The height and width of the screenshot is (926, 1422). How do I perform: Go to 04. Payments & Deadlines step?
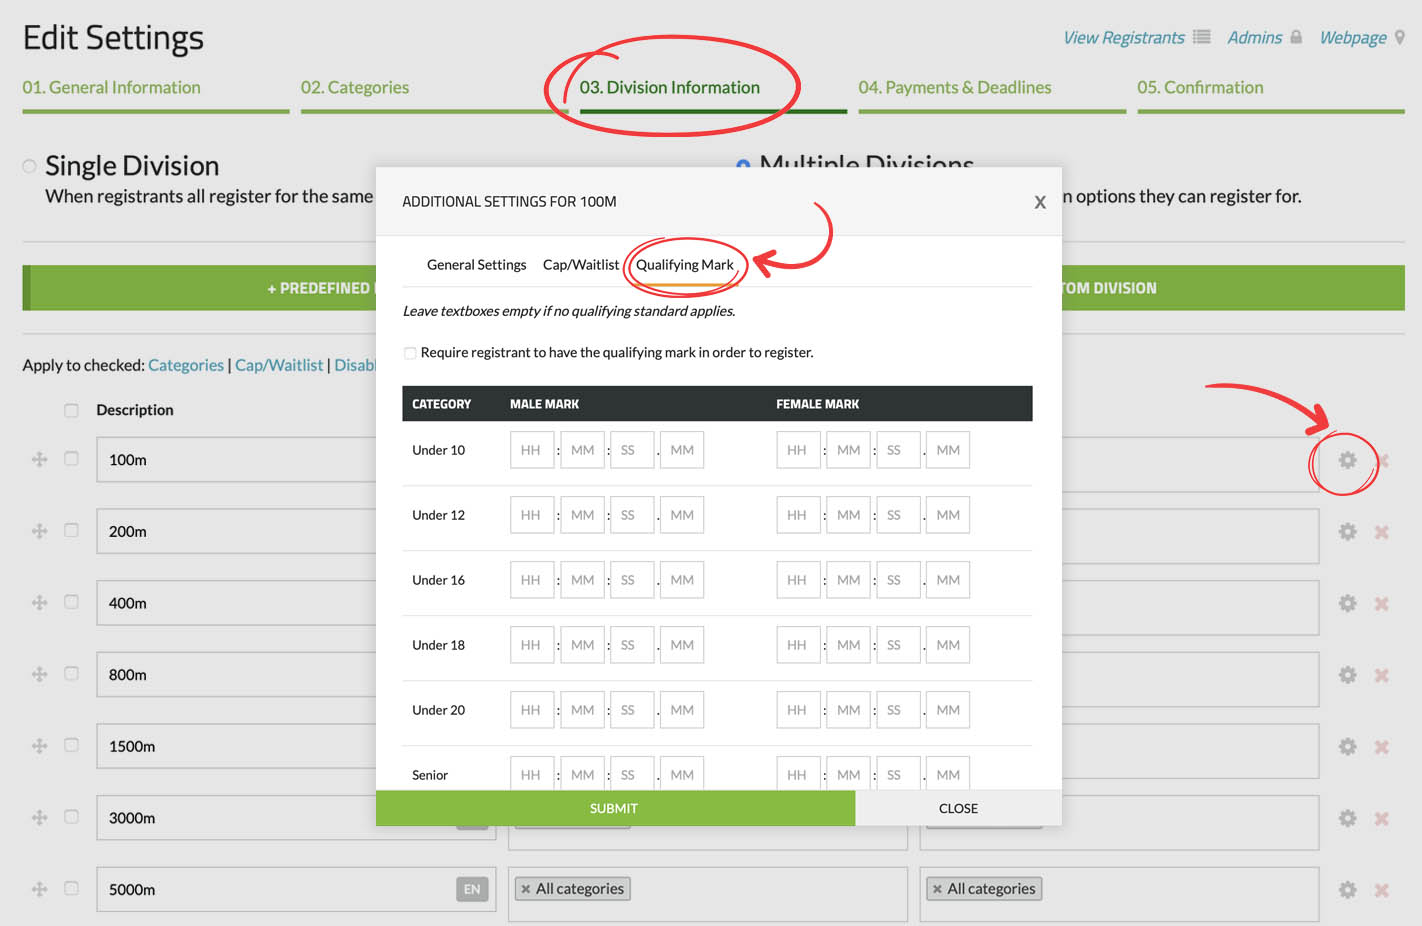click(954, 88)
